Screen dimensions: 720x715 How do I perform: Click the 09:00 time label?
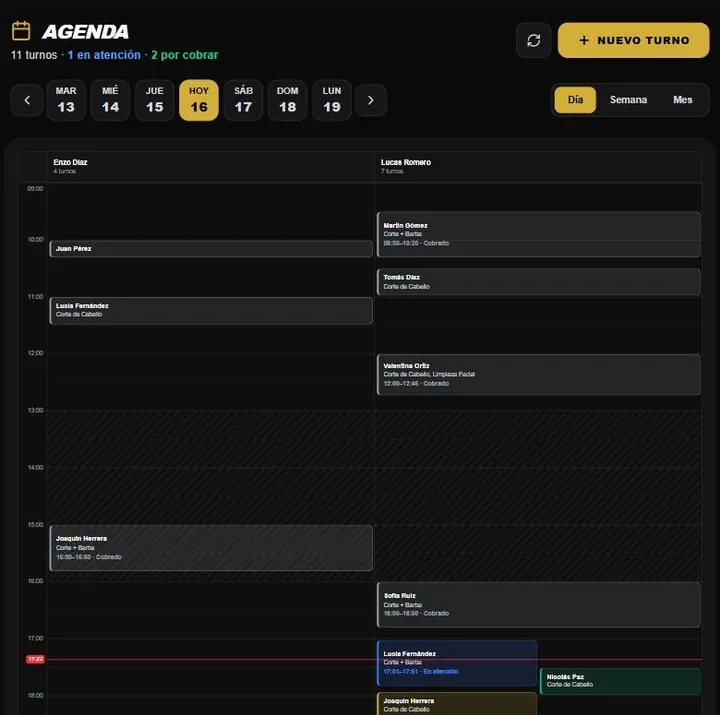tap(35, 189)
